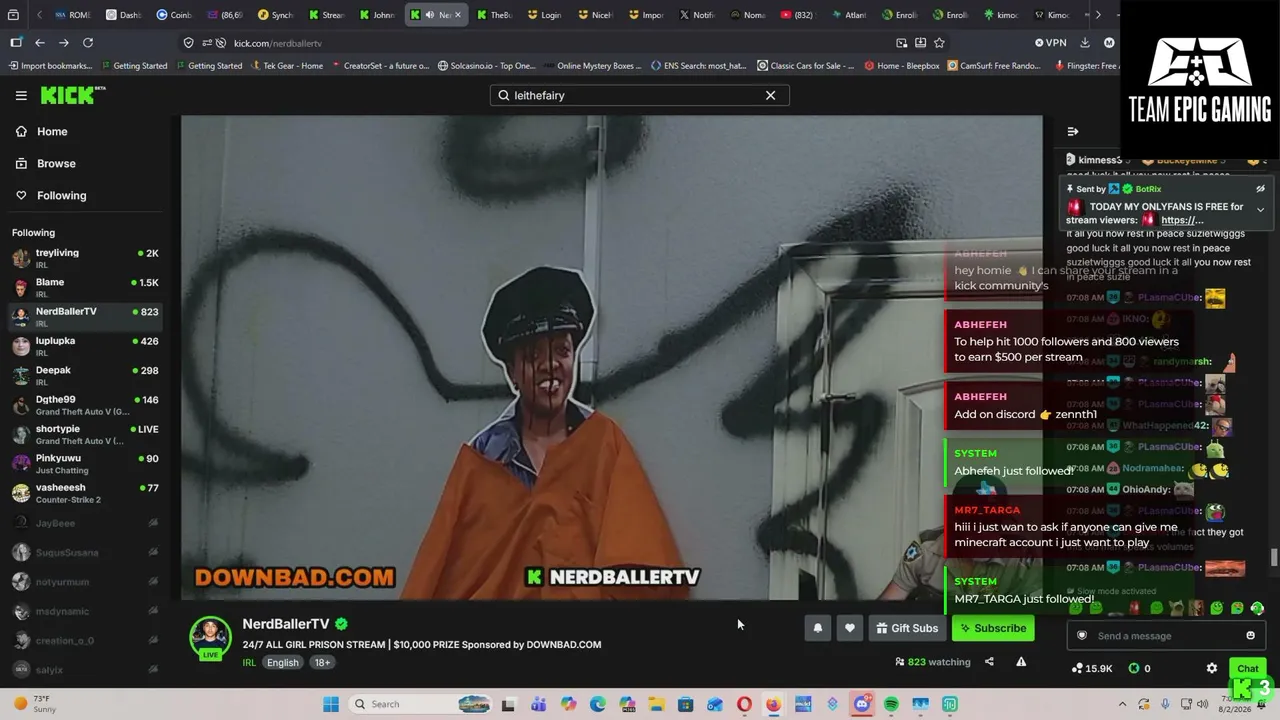Open shortypie's live stream
Viewport: 1280px width, 720px height.
(x=86, y=434)
